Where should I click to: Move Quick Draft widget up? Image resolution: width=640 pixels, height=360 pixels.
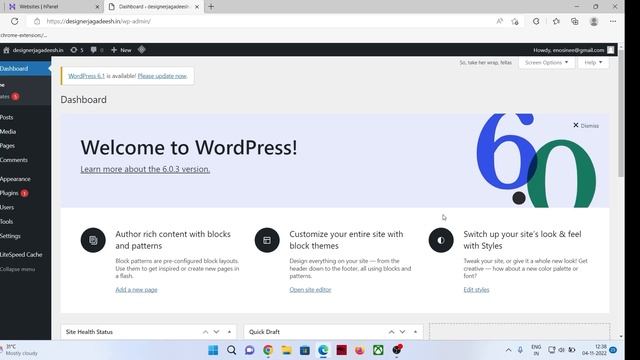[x=391, y=332]
